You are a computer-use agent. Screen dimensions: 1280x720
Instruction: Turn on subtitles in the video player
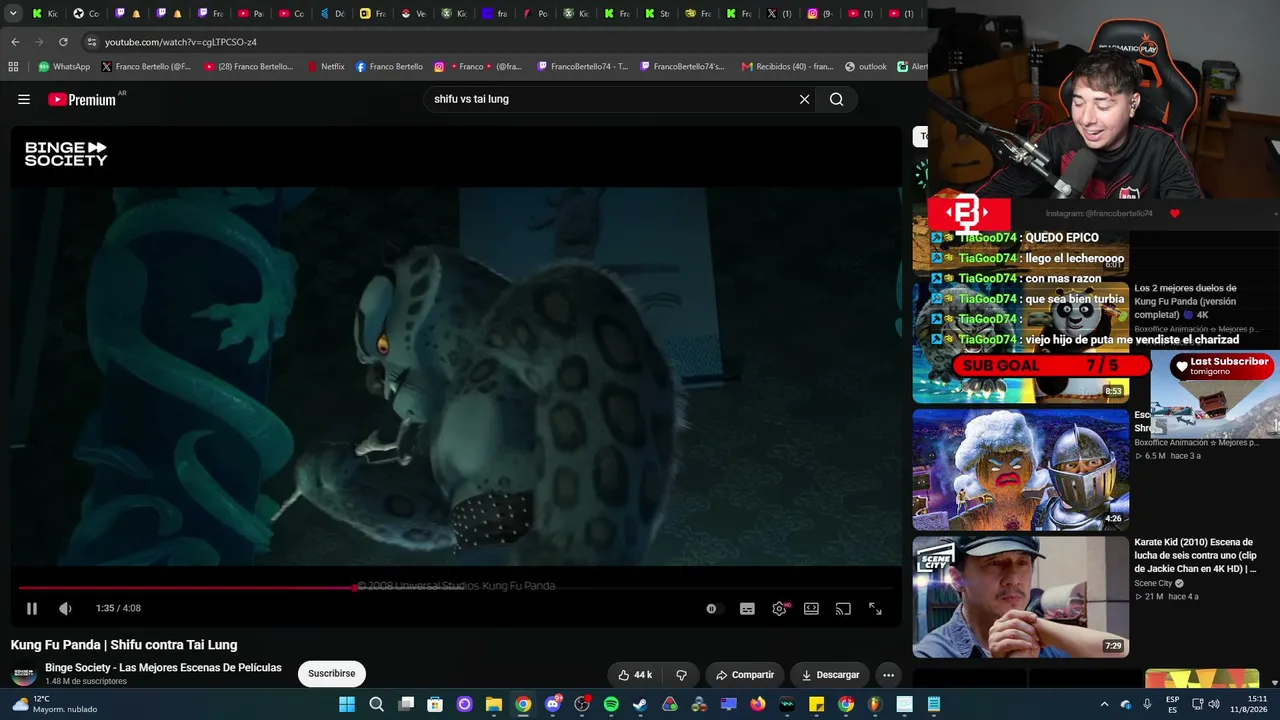(747, 608)
